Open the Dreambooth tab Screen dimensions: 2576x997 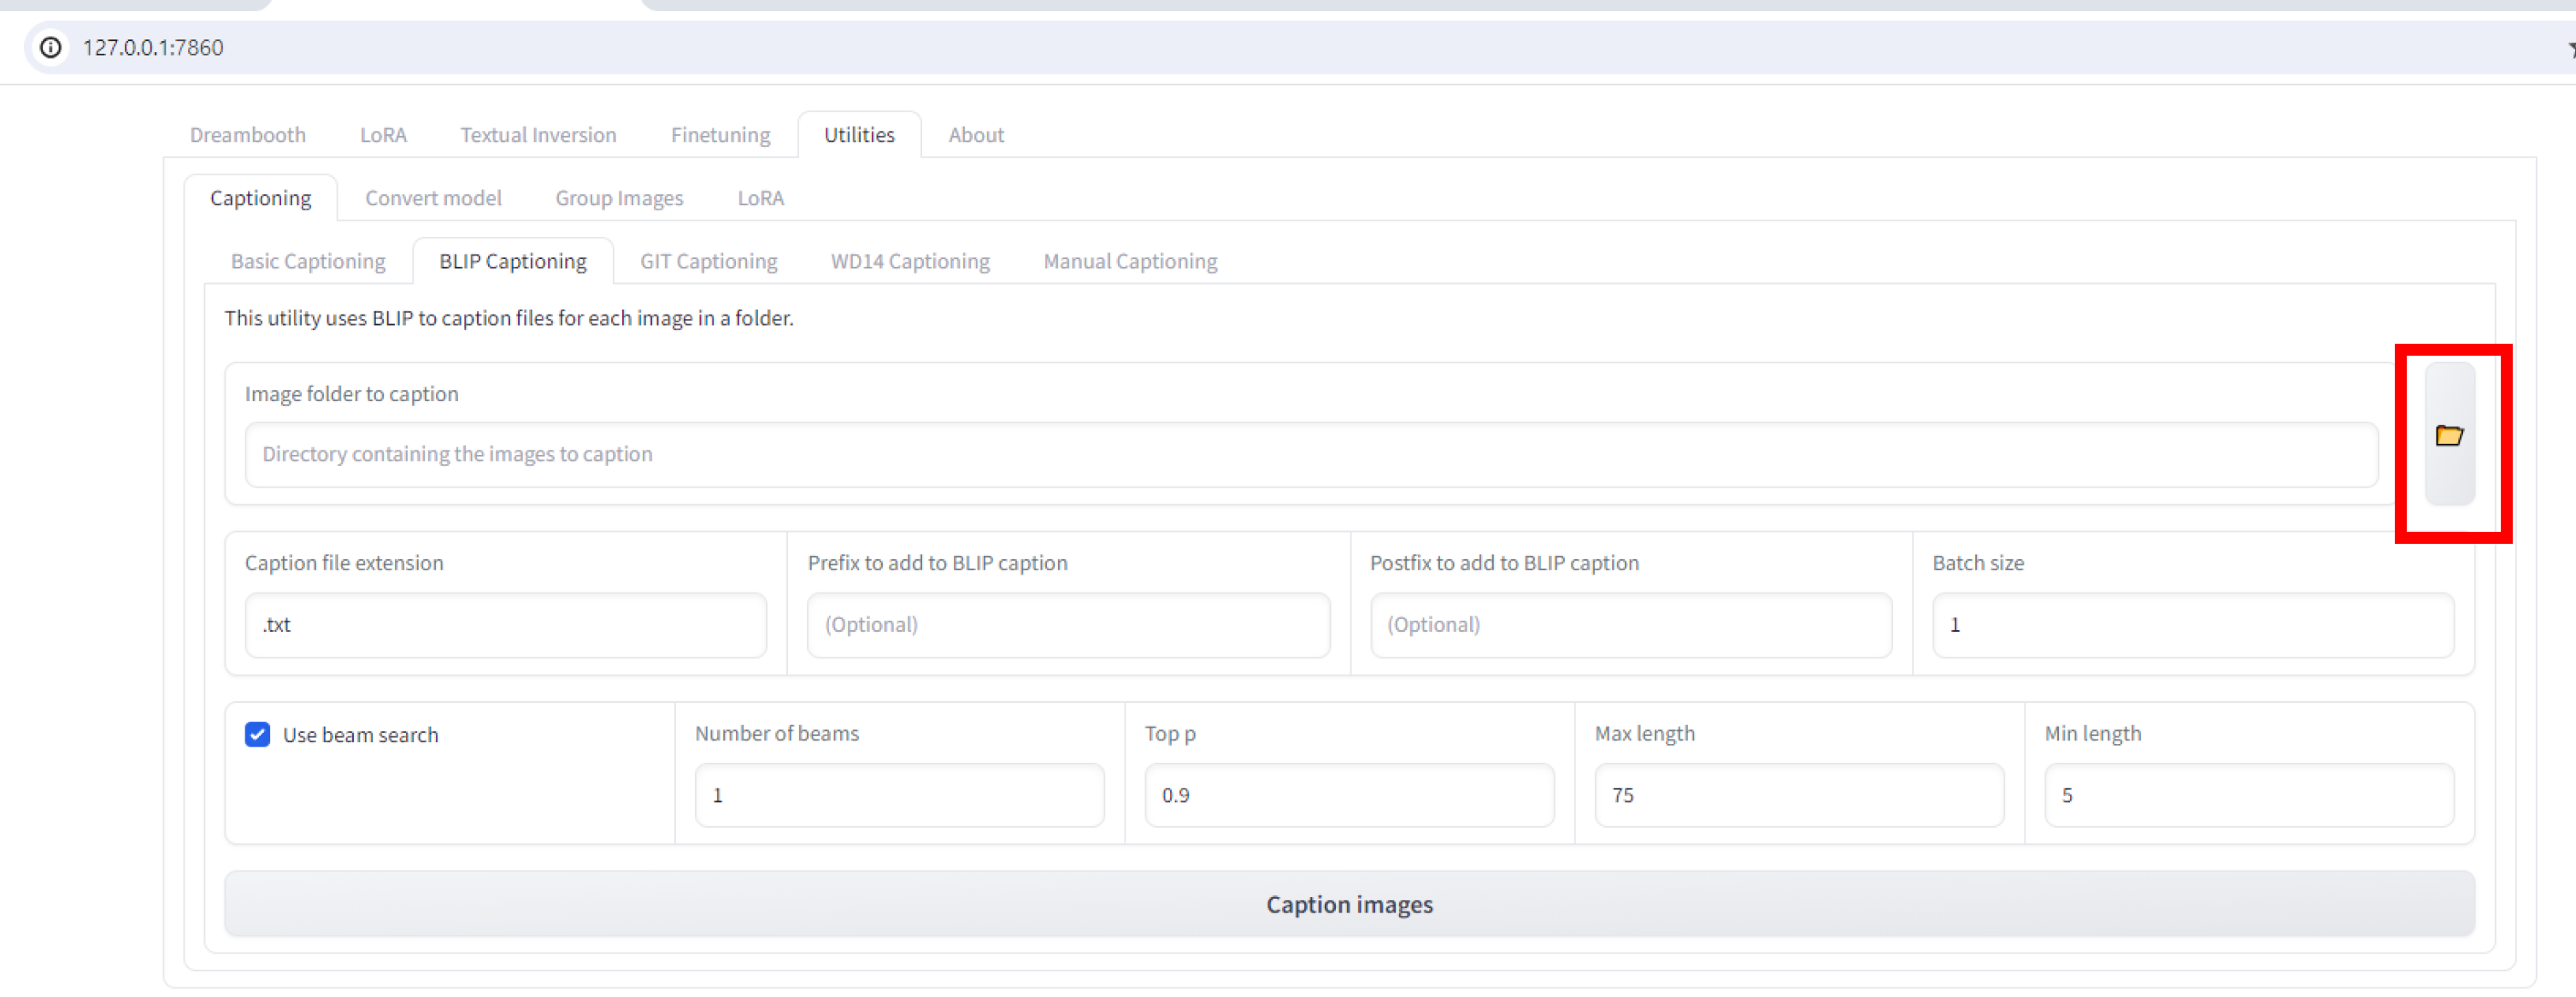click(248, 135)
